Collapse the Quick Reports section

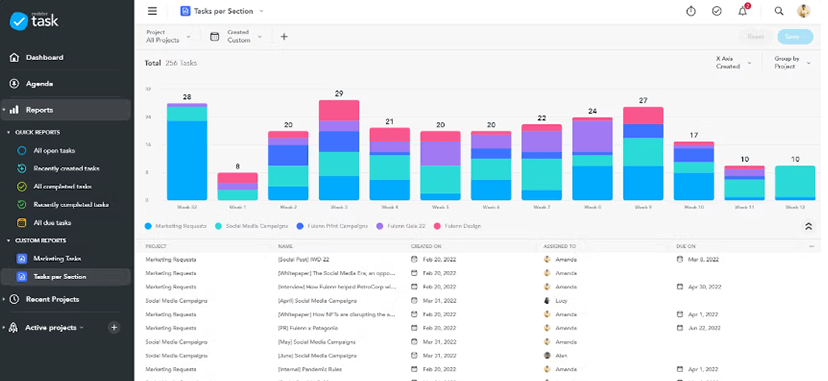click(8, 132)
